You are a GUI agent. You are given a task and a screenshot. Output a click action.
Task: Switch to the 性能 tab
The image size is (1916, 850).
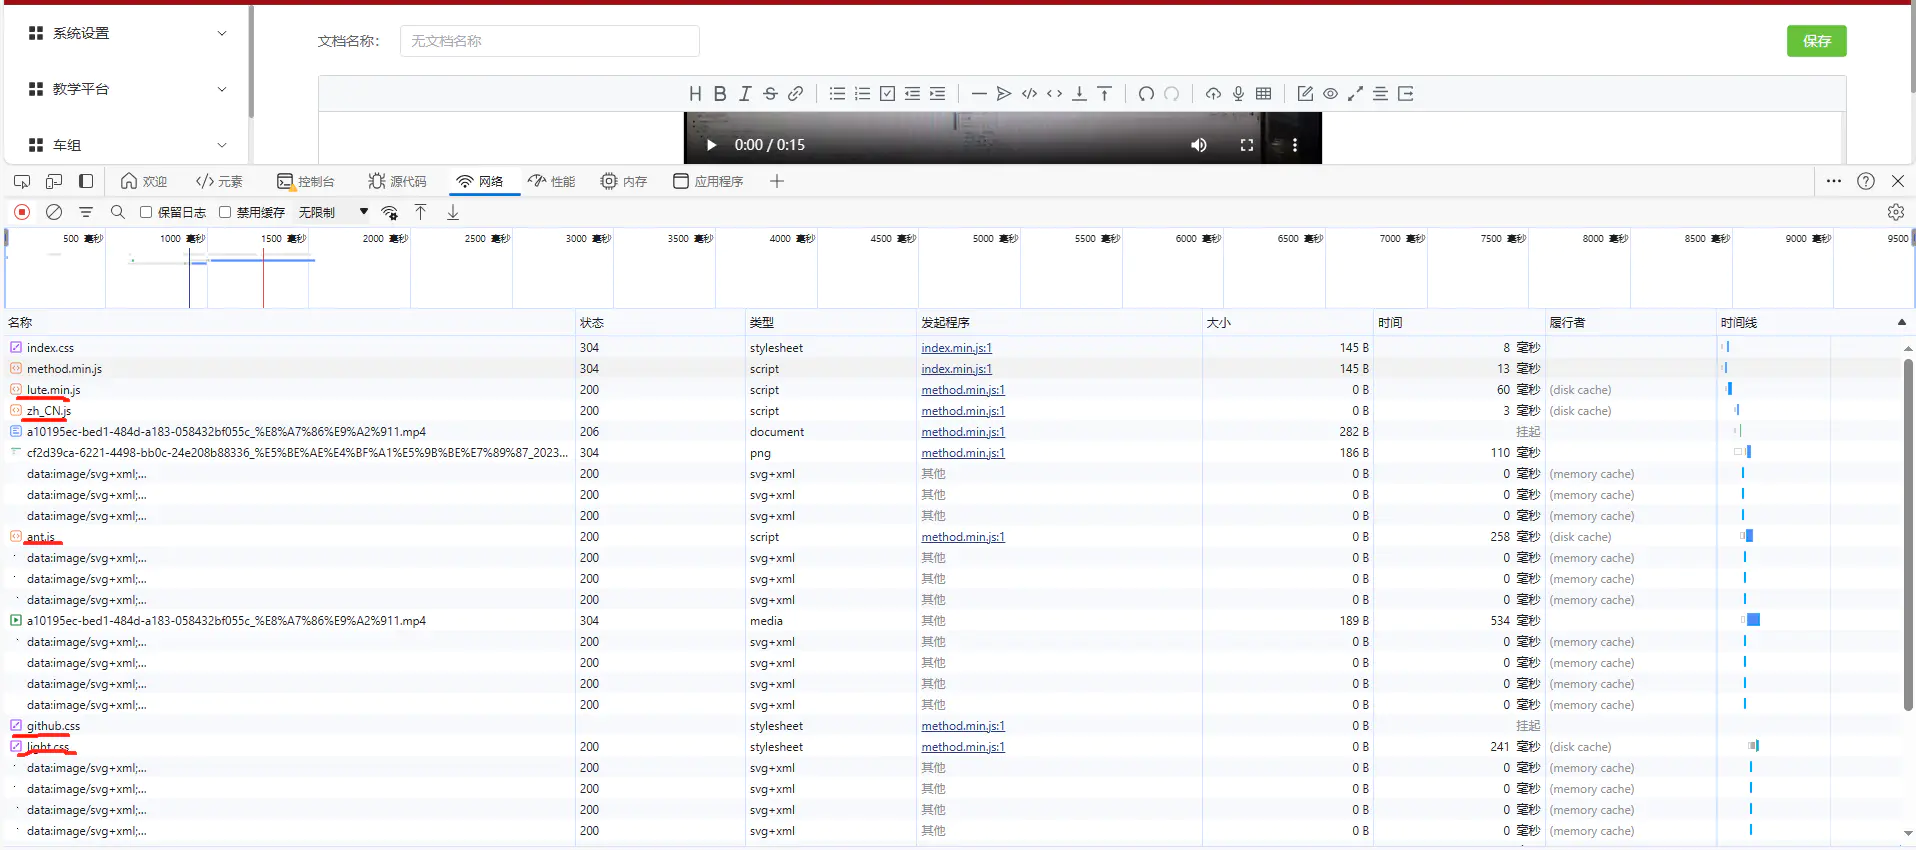tap(552, 181)
